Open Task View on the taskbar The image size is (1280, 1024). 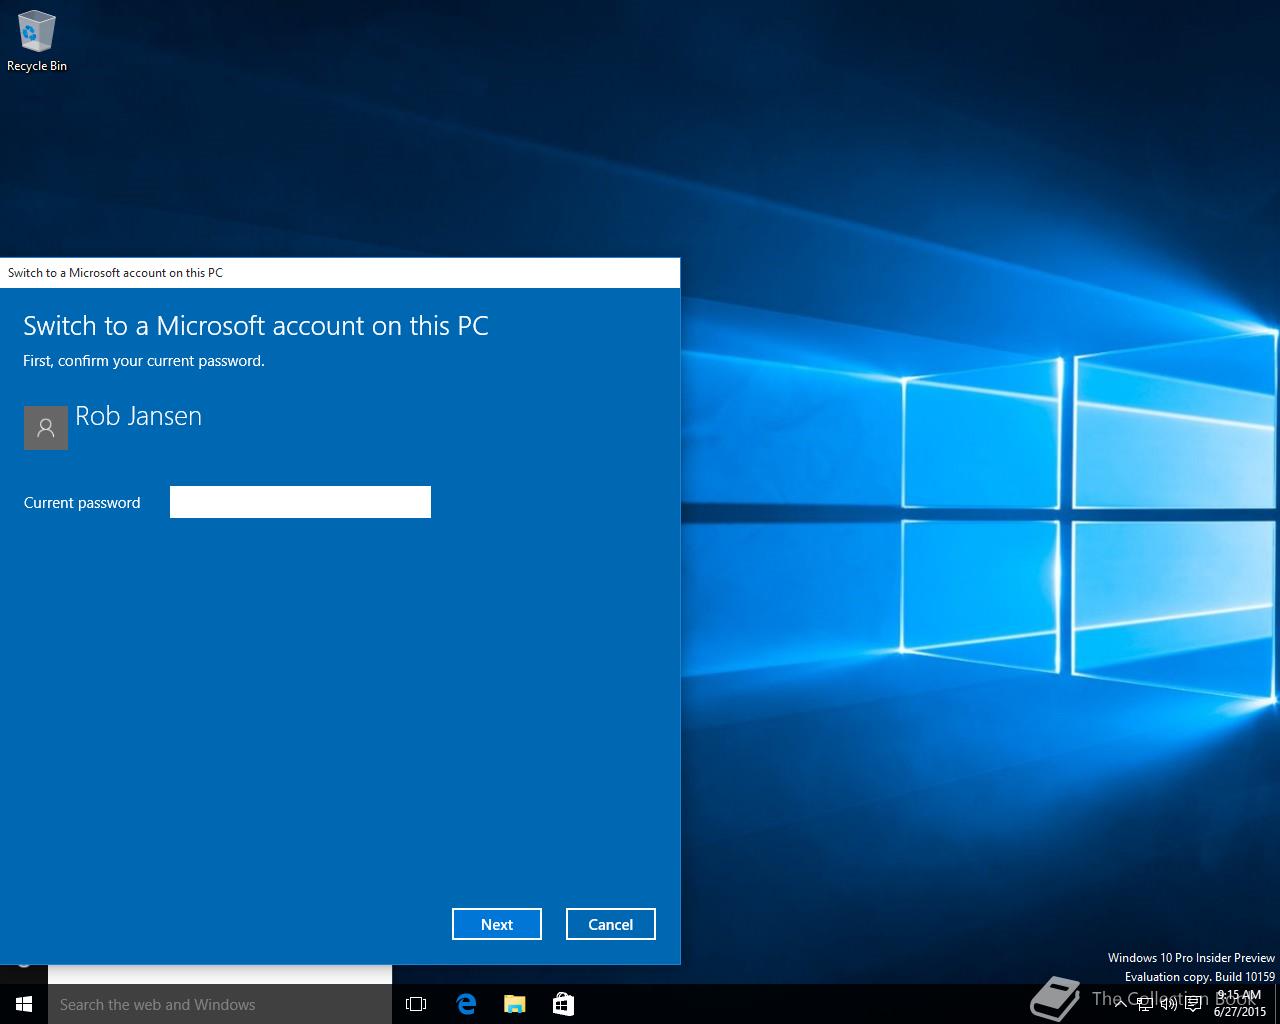click(x=416, y=1004)
